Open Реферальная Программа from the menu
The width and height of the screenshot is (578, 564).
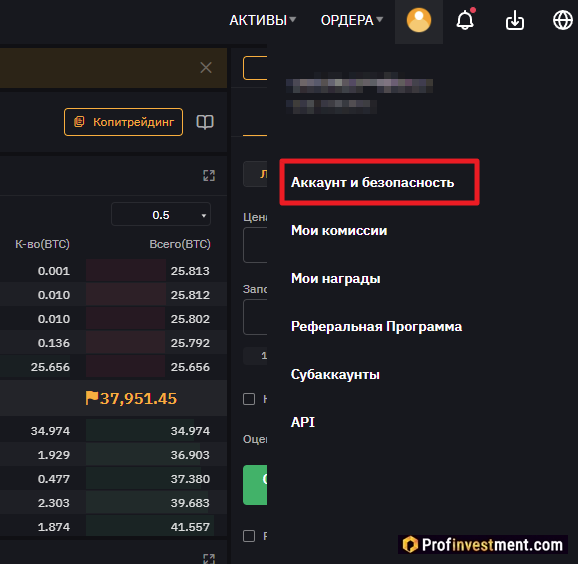[x=376, y=327]
